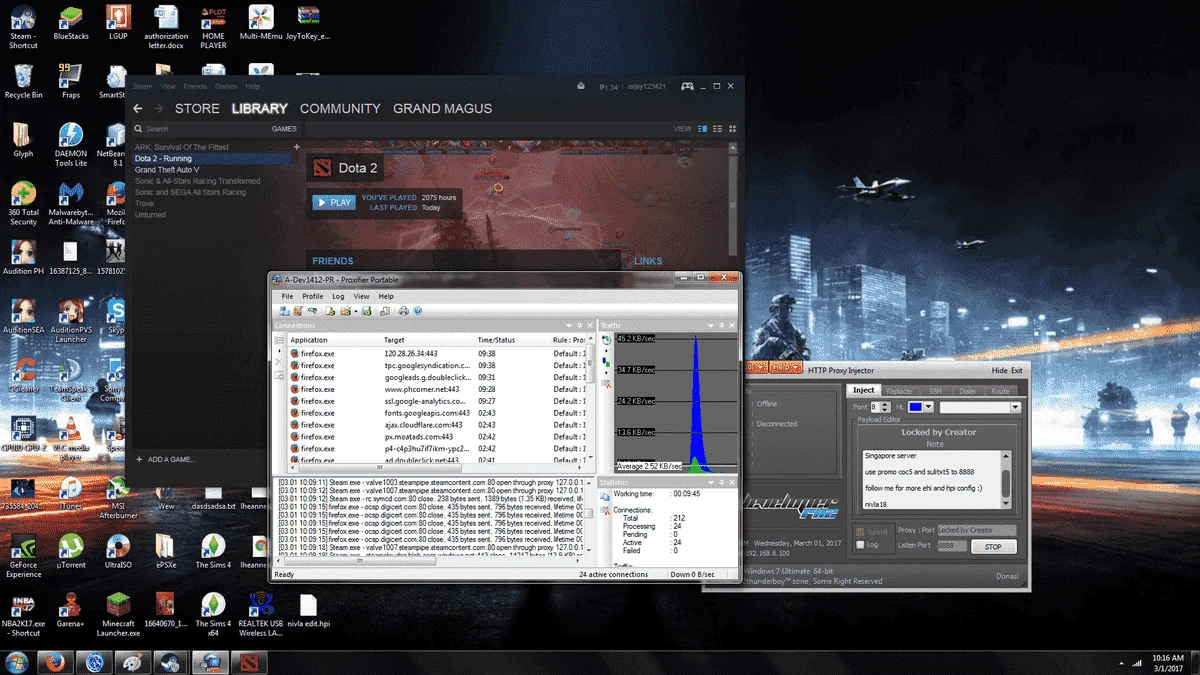Click the Donasi link in Proxy Injector
This screenshot has width=1200, height=675.
(x=1007, y=576)
